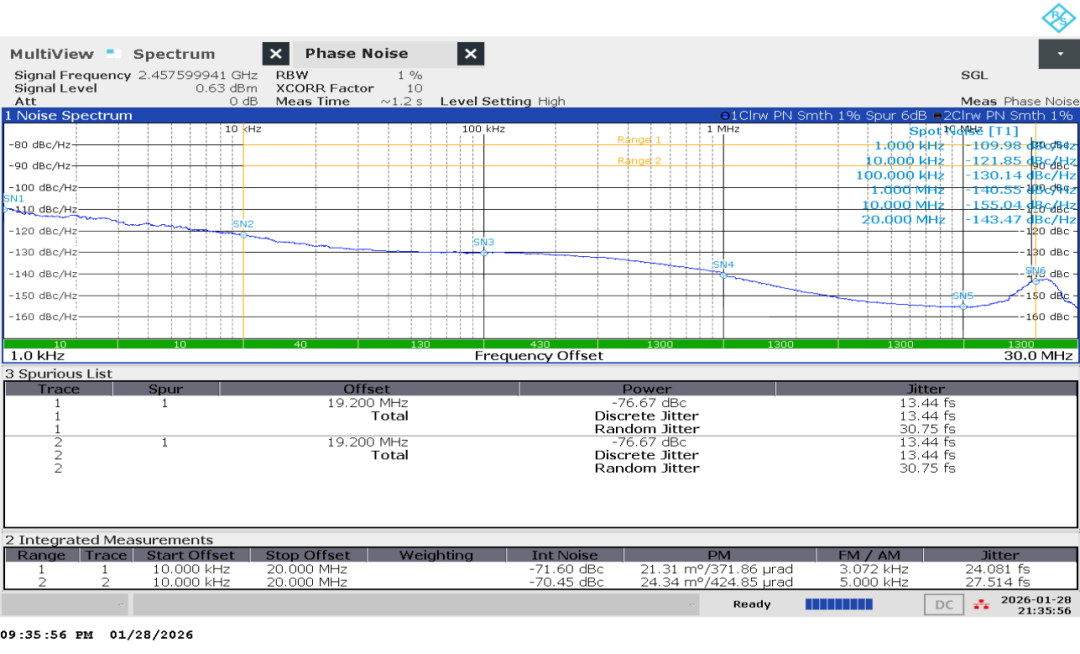1080x654 pixels.
Task: Click the green segment labeled 430
Action: pos(540,344)
